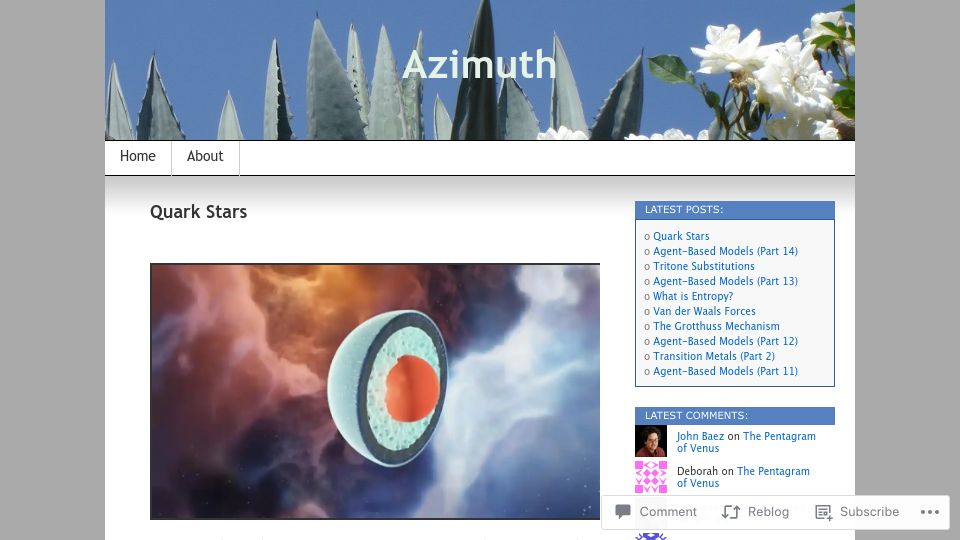Open Tritone Substitutions post
Screen dimensions: 960x540
click(x=703, y=266)
